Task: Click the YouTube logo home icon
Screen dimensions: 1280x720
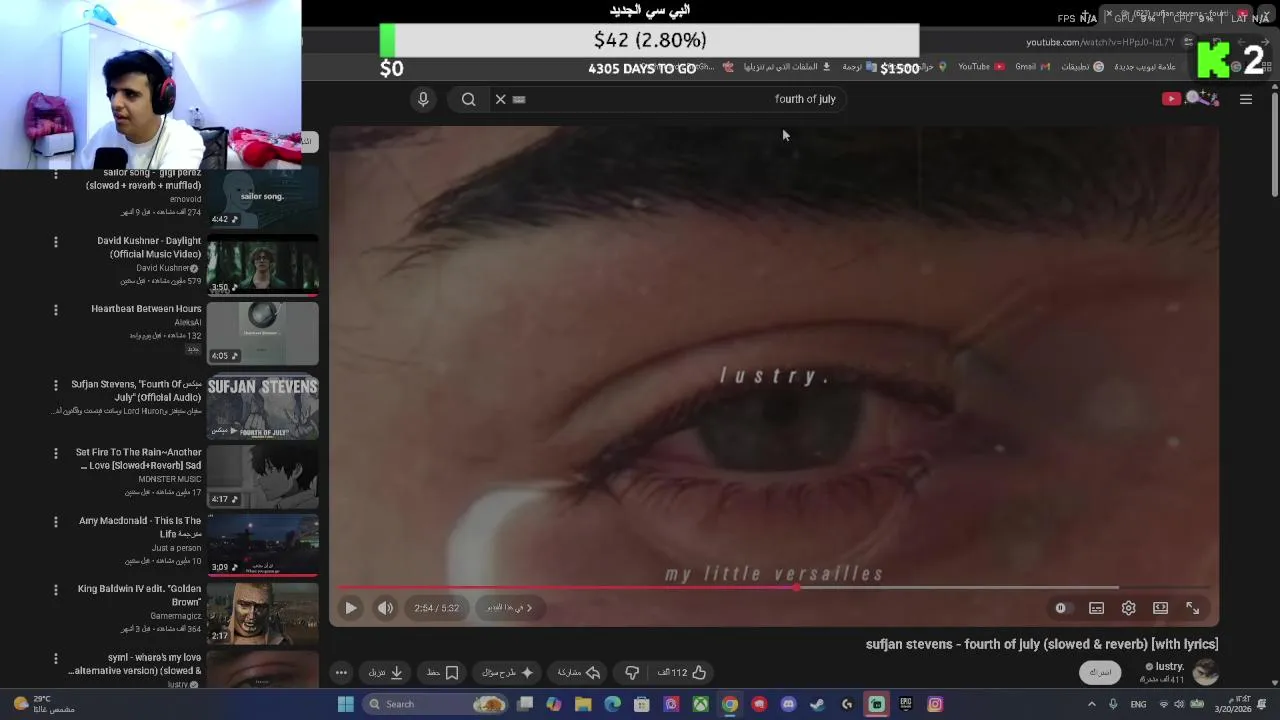Action: pyautogui.click(x=1190, y=98)
